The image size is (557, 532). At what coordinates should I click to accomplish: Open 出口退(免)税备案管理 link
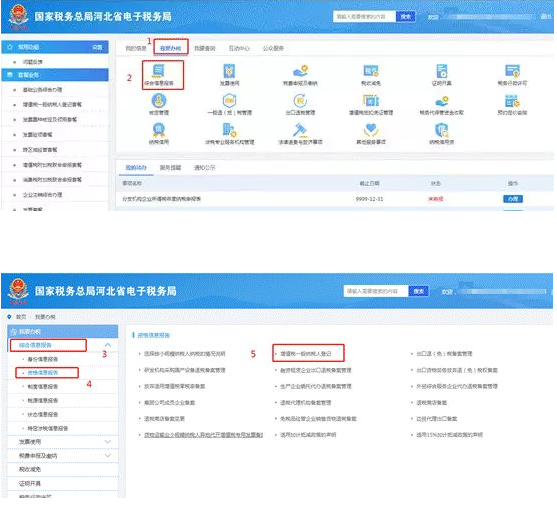pos(444,354)
